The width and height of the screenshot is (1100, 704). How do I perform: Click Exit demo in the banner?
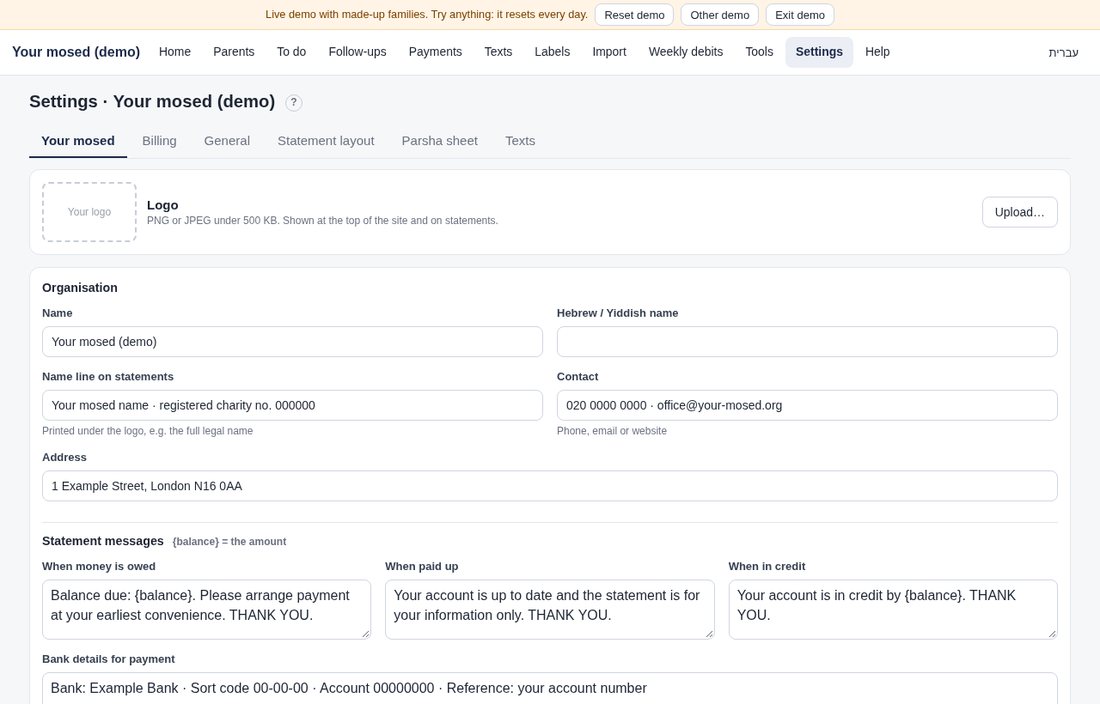click(800, 15)
